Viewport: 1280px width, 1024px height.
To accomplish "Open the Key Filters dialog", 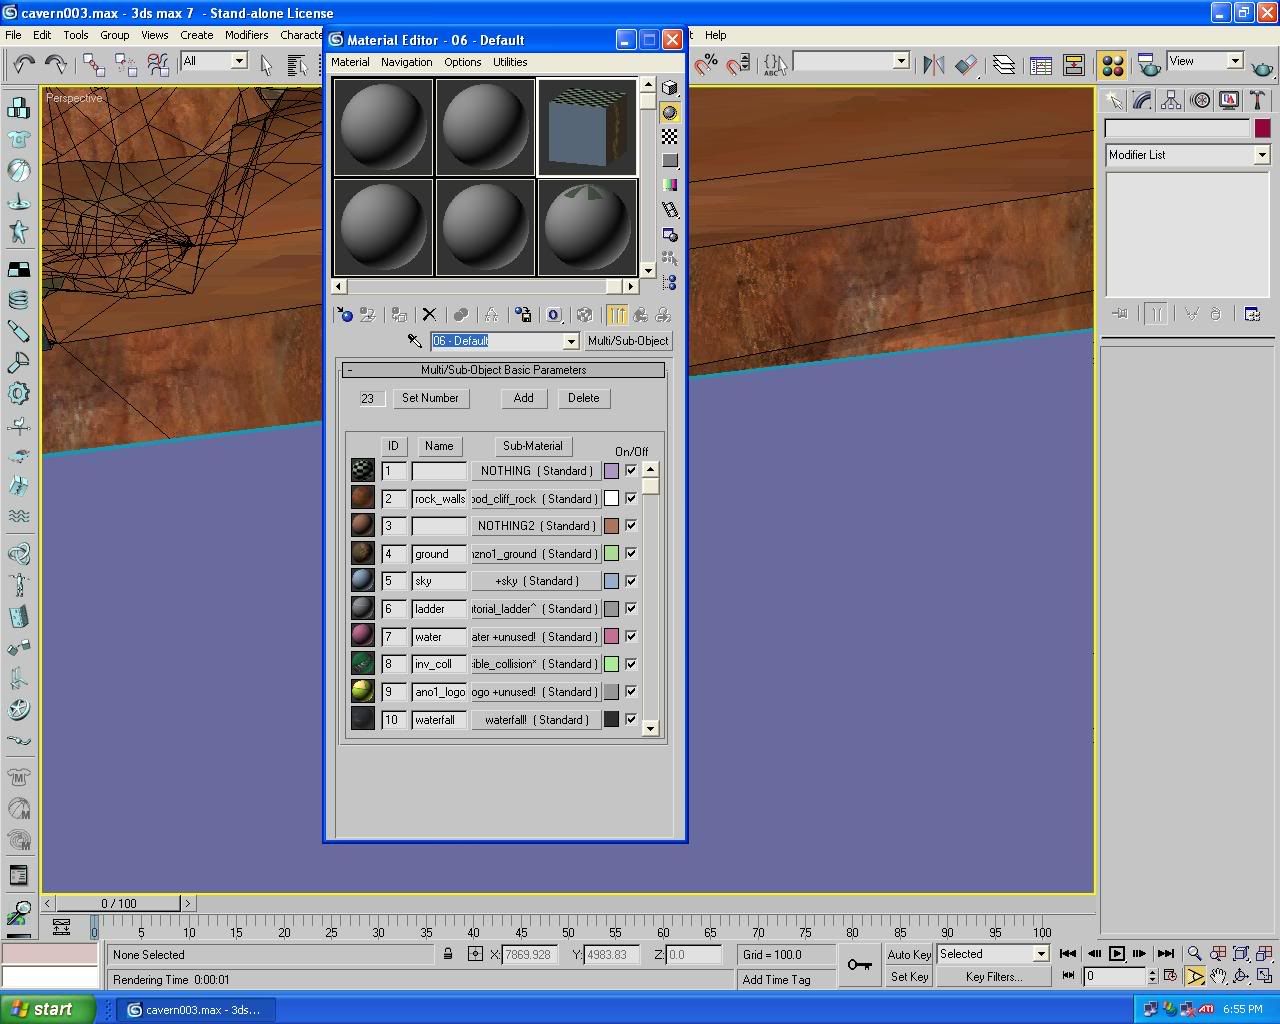I will tap(994, 977).
